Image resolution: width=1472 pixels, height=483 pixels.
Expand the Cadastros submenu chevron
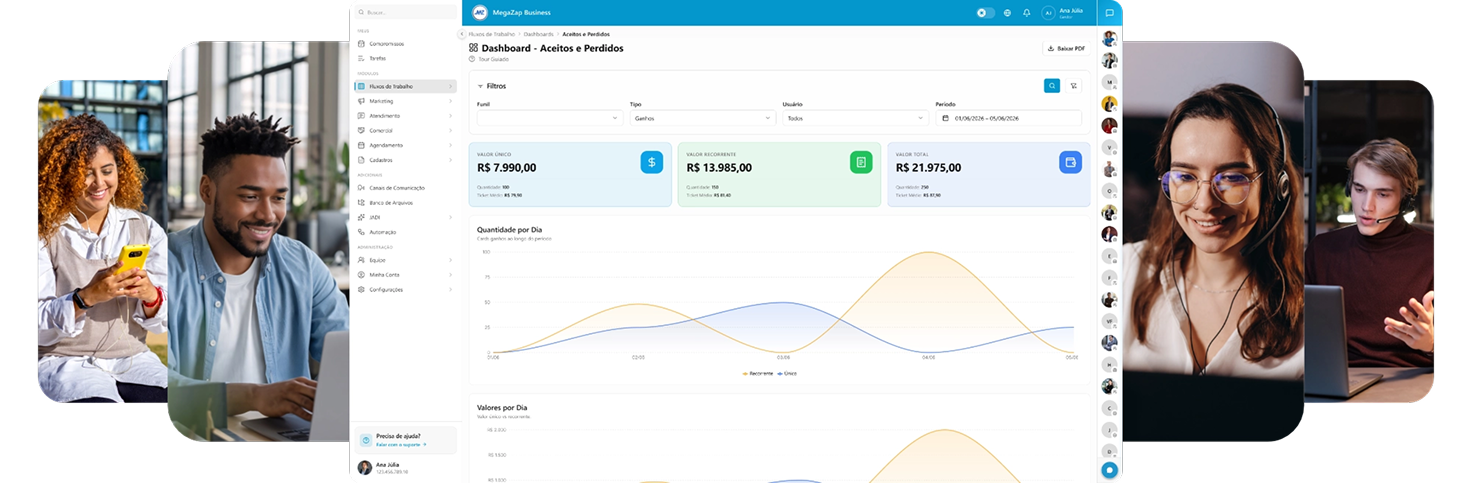451,160
